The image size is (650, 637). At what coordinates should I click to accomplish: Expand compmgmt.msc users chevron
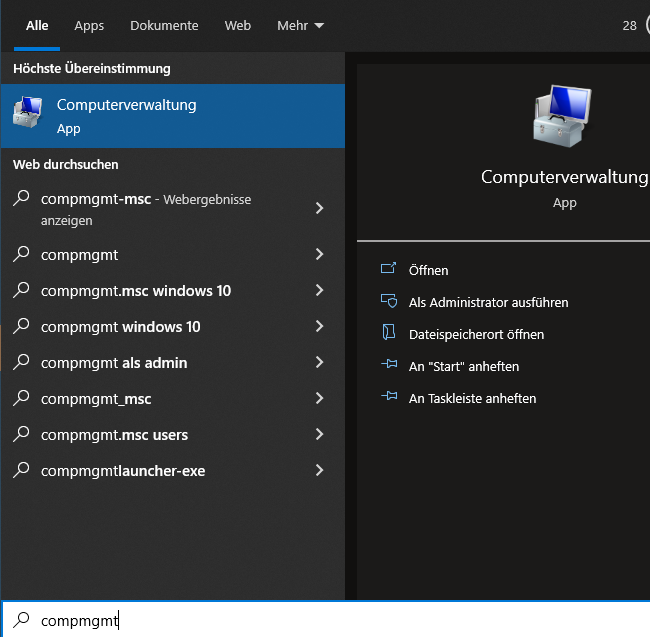click(319, 434)
